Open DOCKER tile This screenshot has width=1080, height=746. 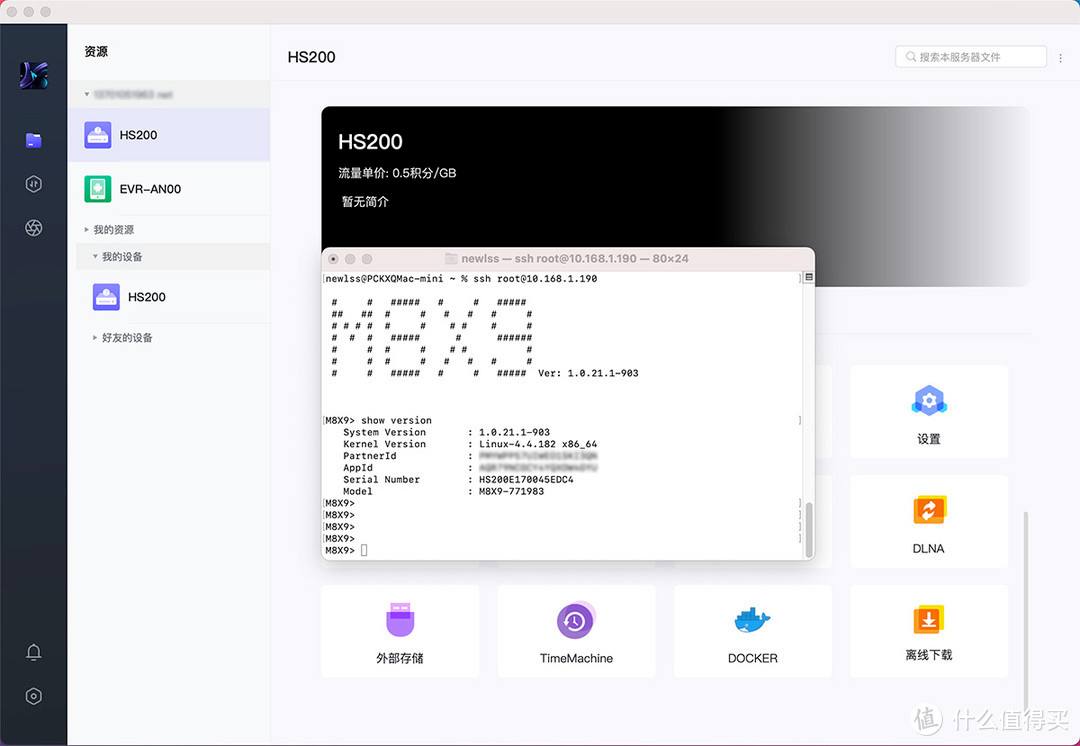click(x=752, y=631)
